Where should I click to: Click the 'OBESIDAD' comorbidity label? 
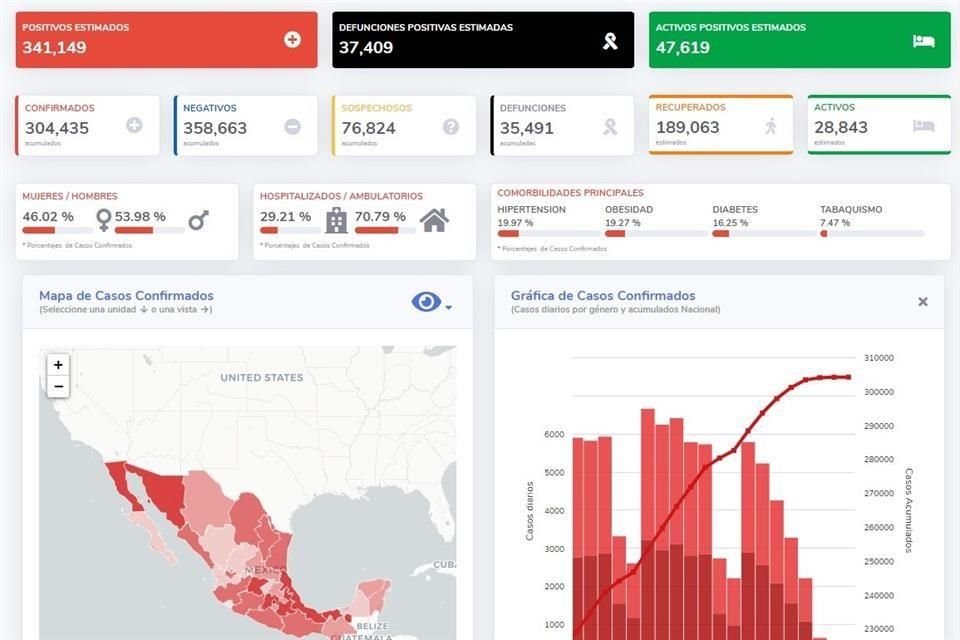629,209
